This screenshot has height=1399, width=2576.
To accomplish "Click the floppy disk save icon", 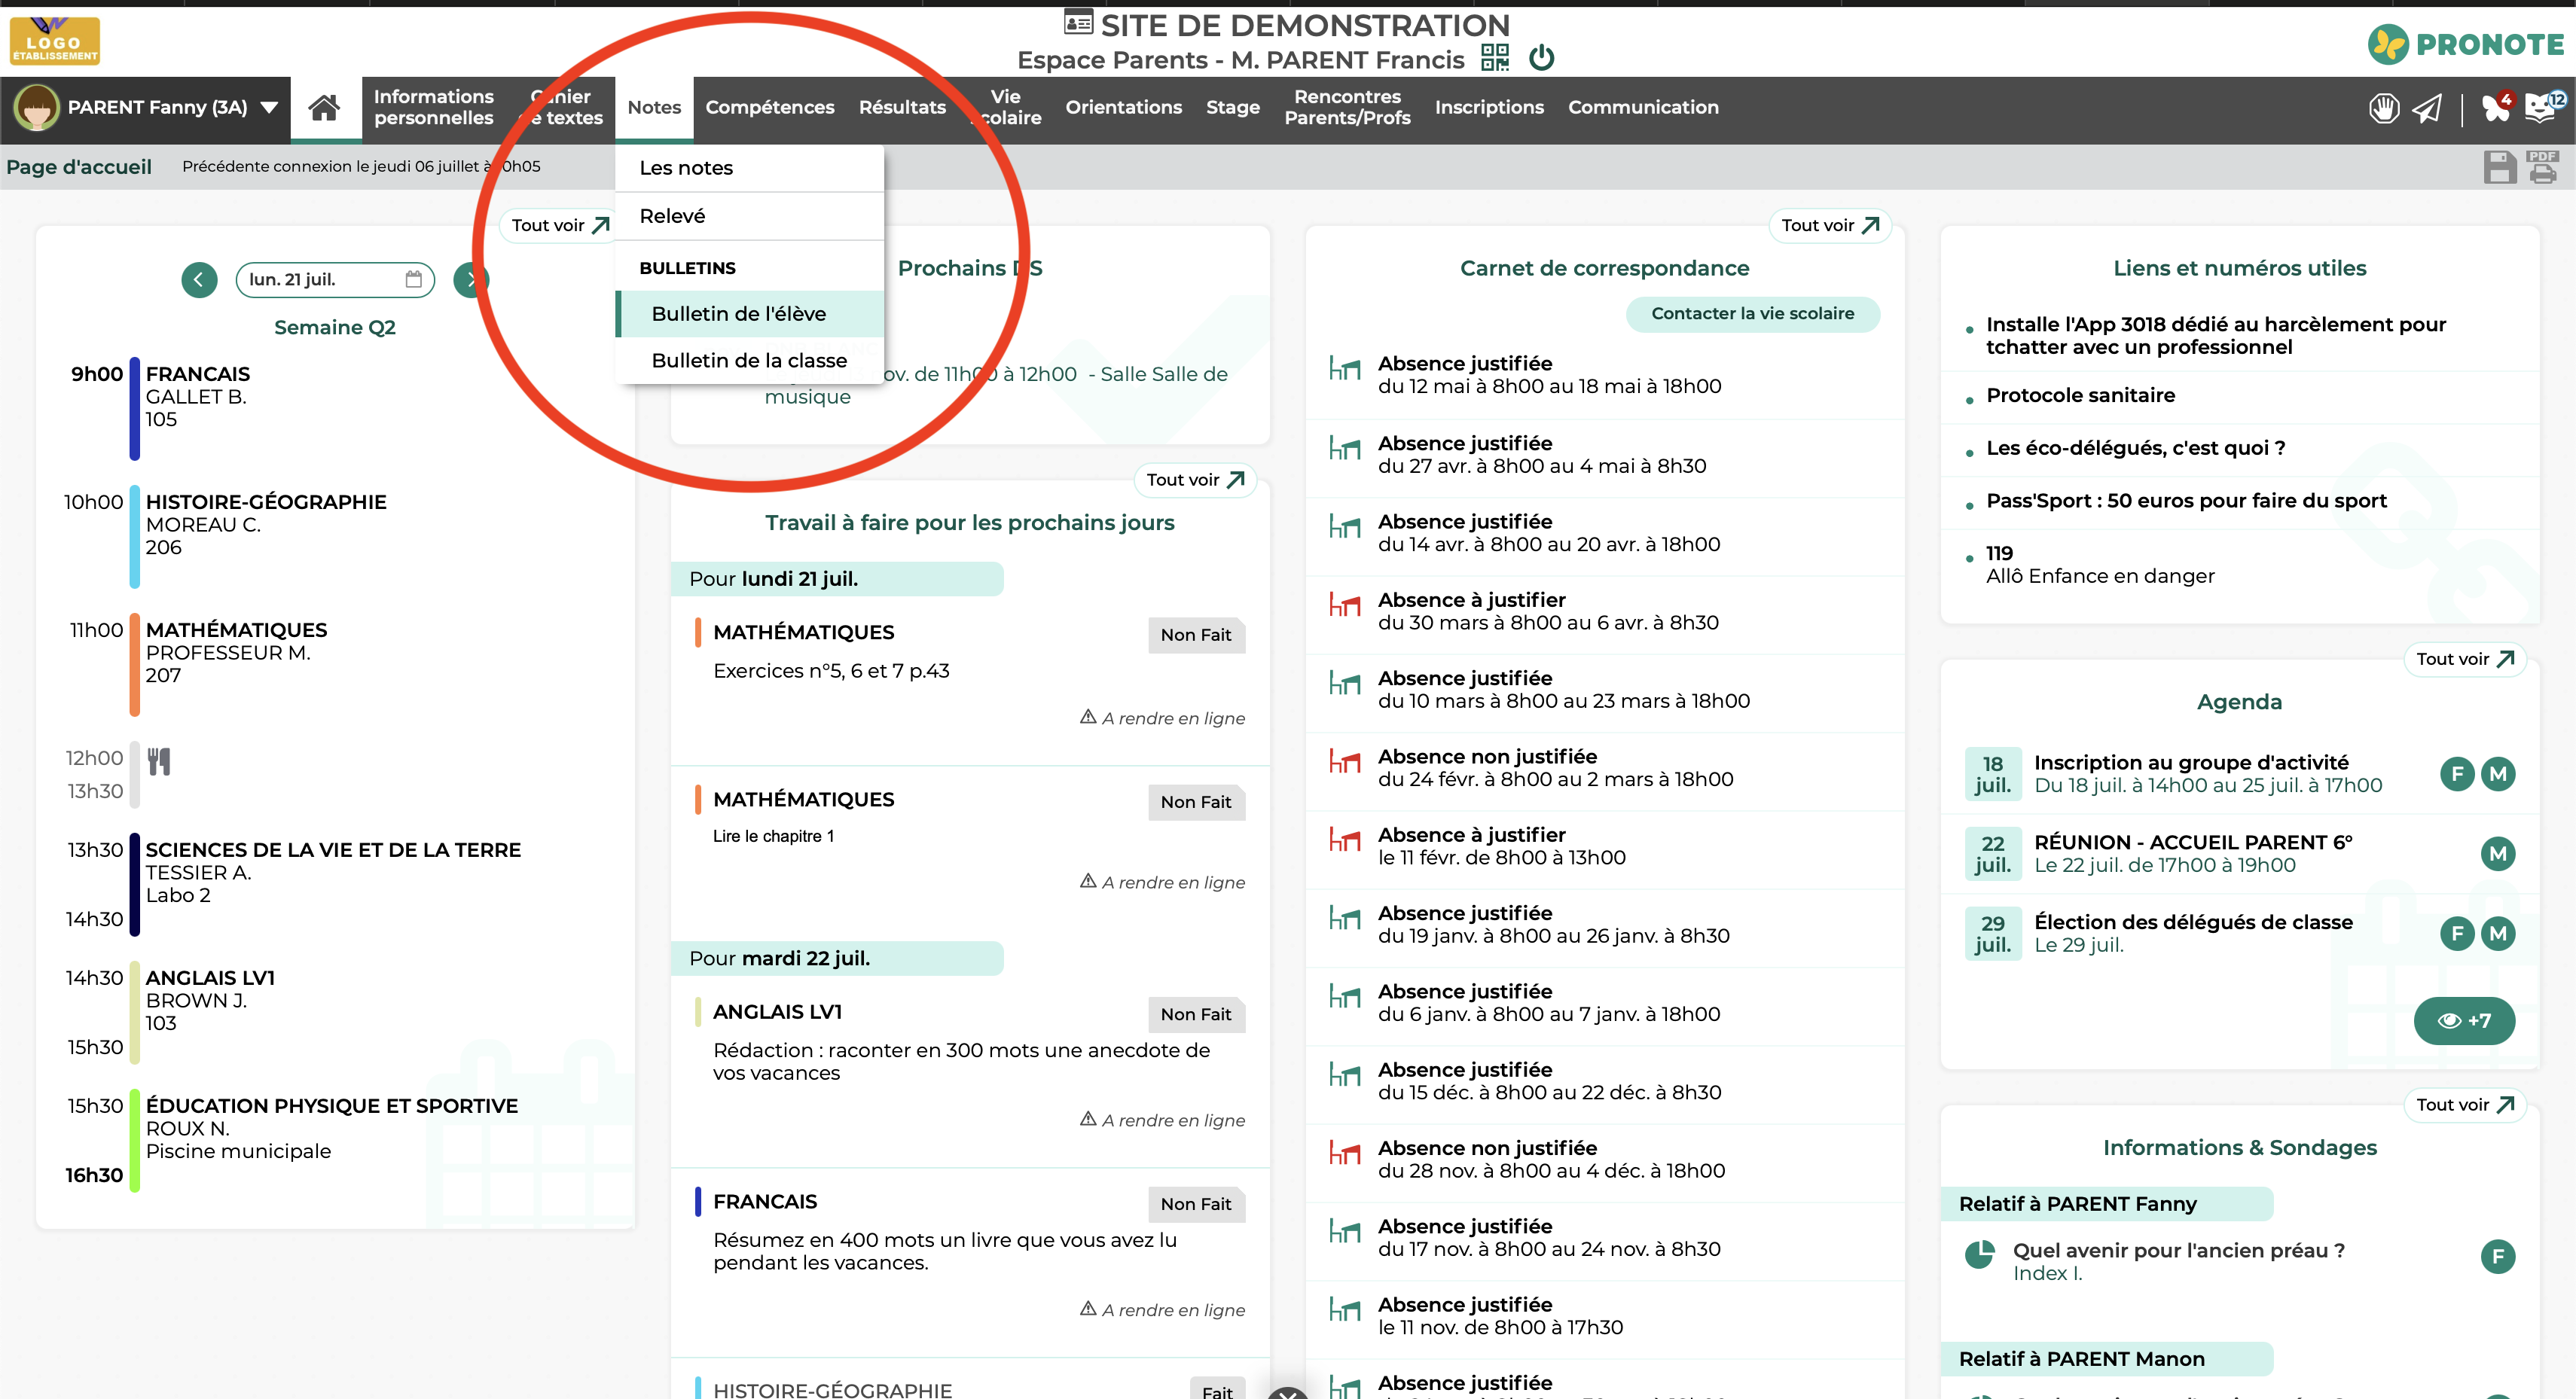I will (x=2499, y=167).
